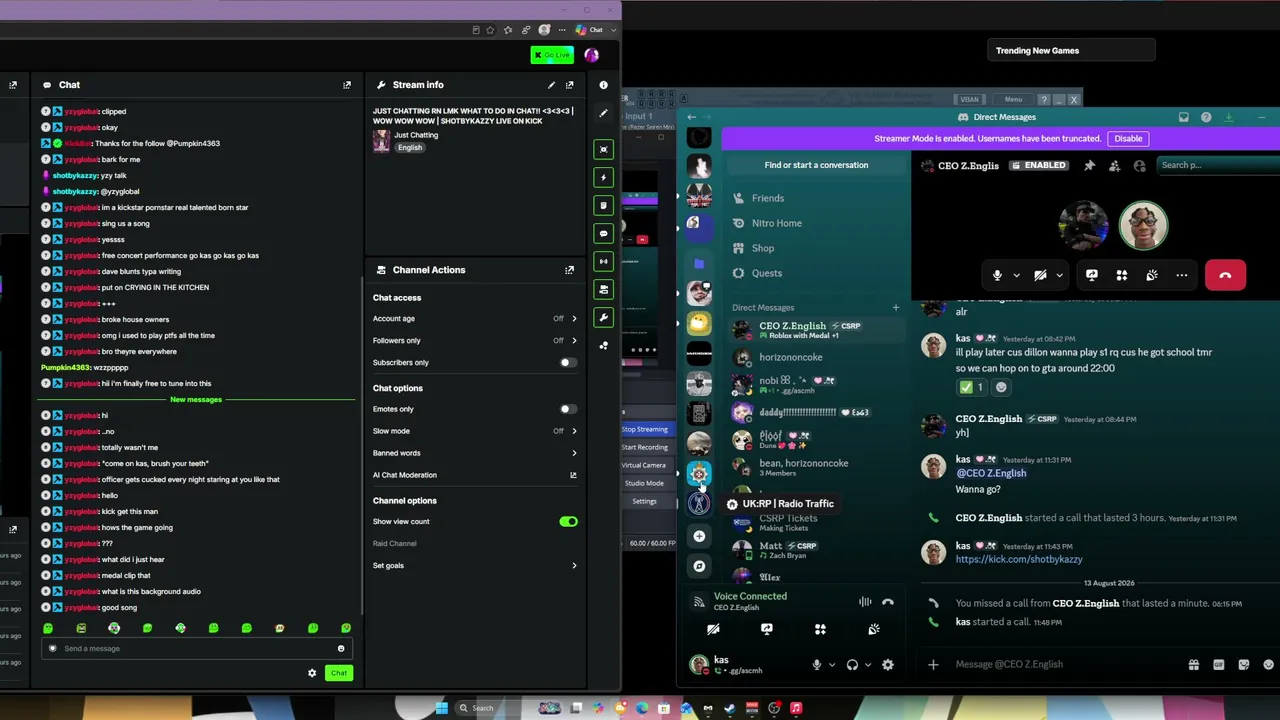
Task: Open noise suppression icon in Voice Connected panel
Action: pyautogui.click(x=865, y=602)
